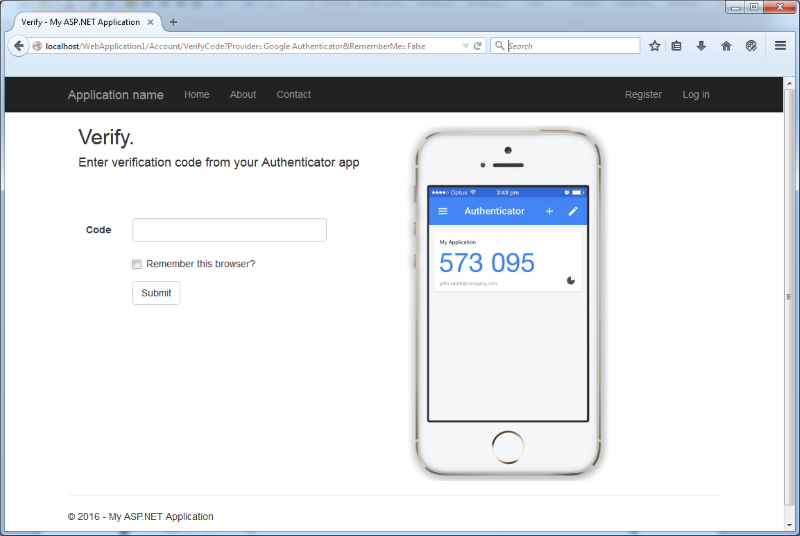Maximize the browser window
Viewport: 800px width, 536px height.
point(754,7)
